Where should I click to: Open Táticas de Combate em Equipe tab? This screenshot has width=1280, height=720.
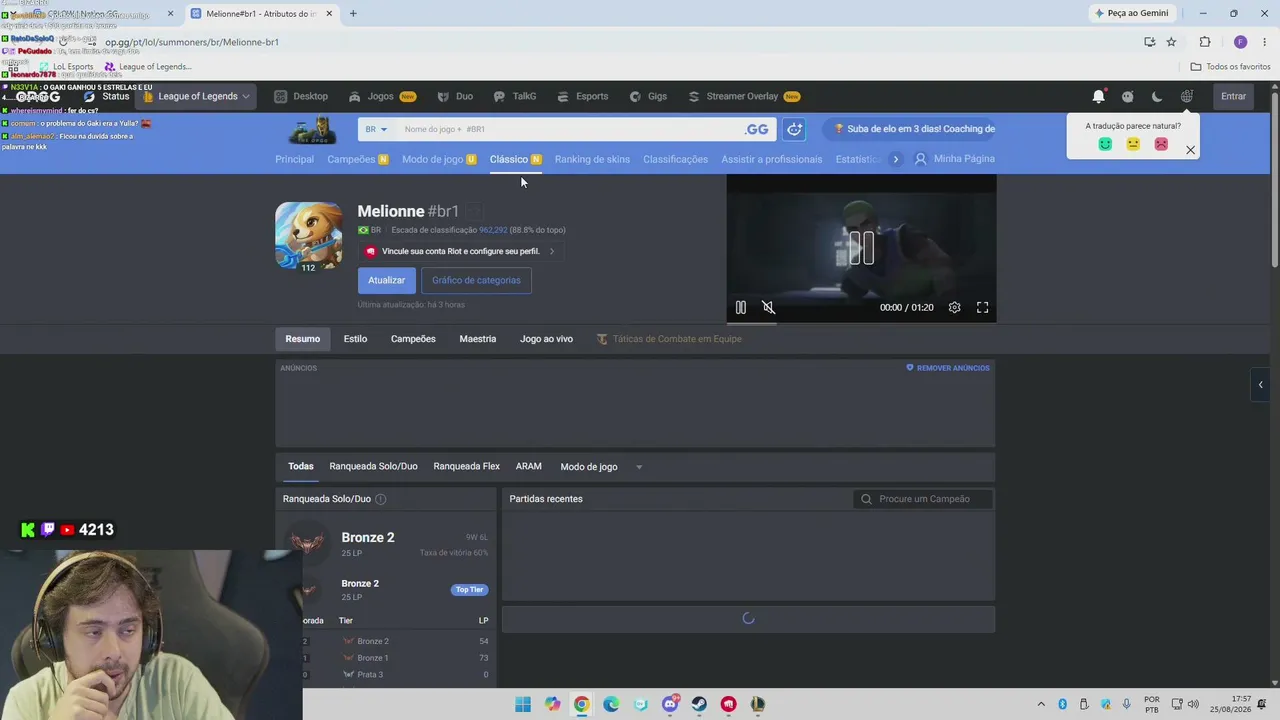[669, 339]
